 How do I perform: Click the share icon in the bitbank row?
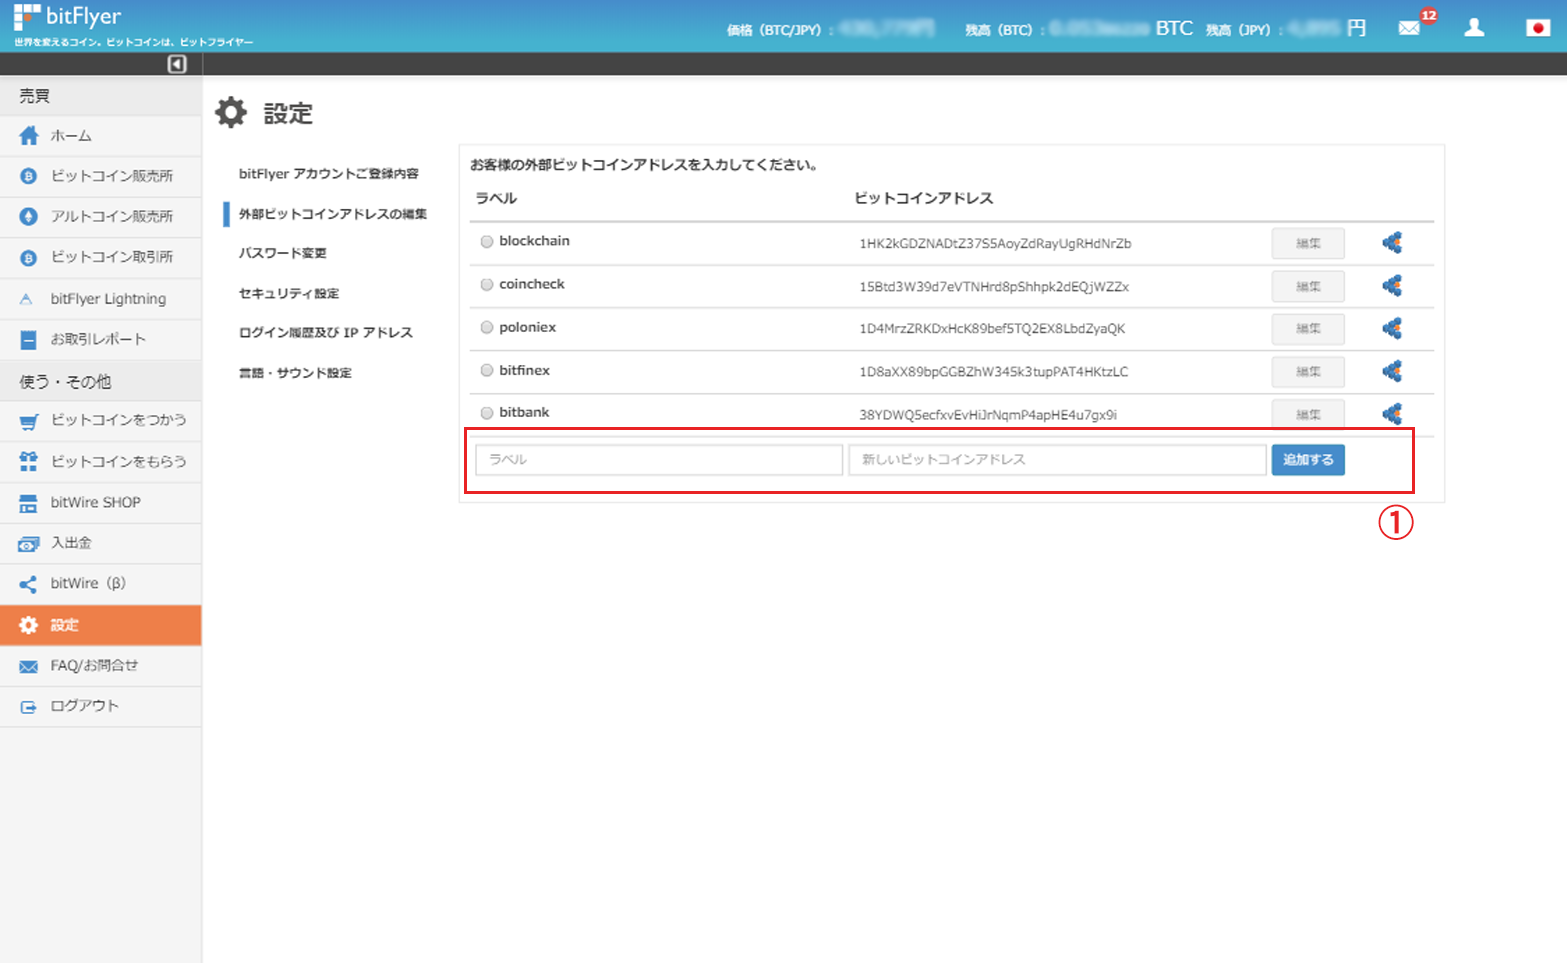1392,413
